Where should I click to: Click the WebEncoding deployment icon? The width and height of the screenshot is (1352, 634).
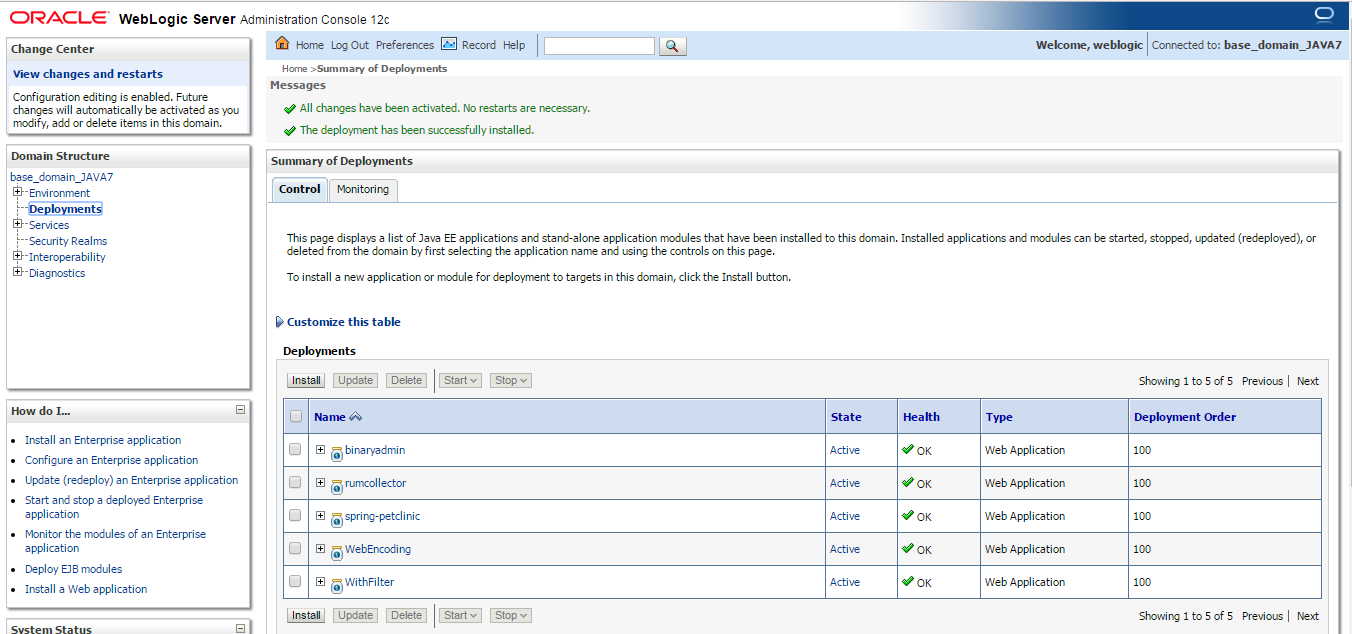(x=336, y=551)
